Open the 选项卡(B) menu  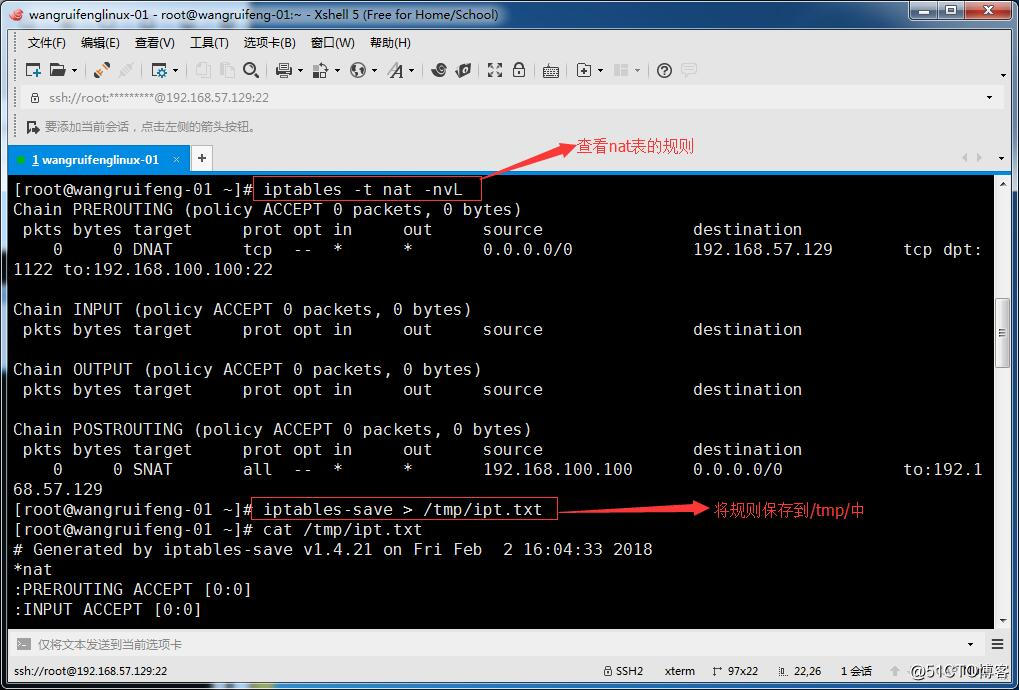click(269, 43)
